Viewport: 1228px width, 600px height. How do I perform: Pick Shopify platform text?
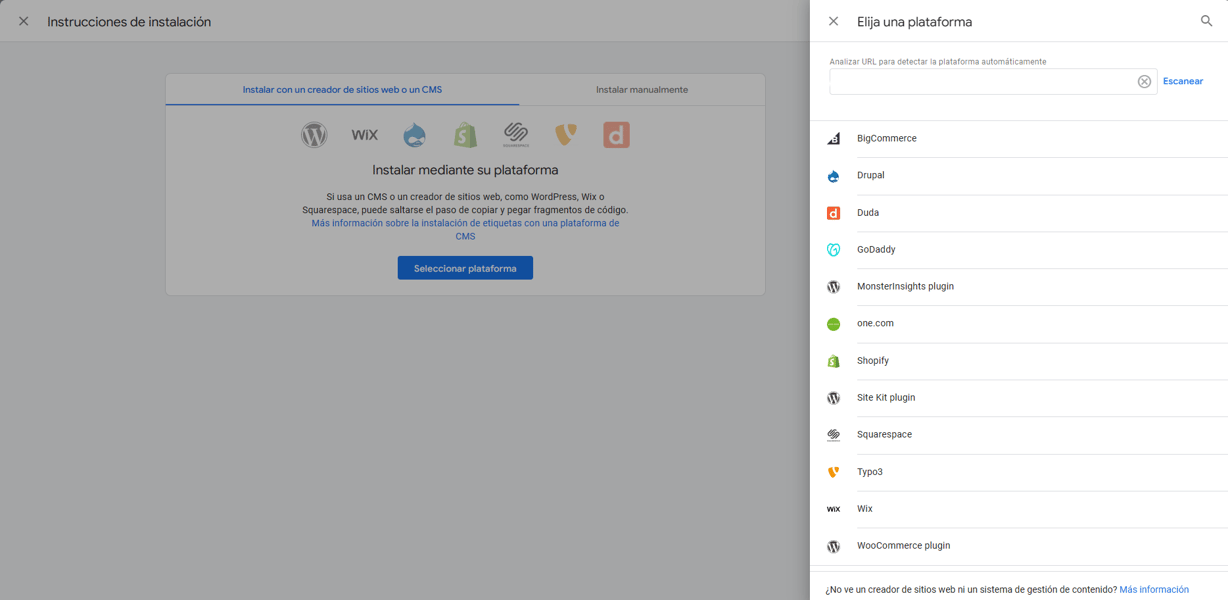coord(873,361)
